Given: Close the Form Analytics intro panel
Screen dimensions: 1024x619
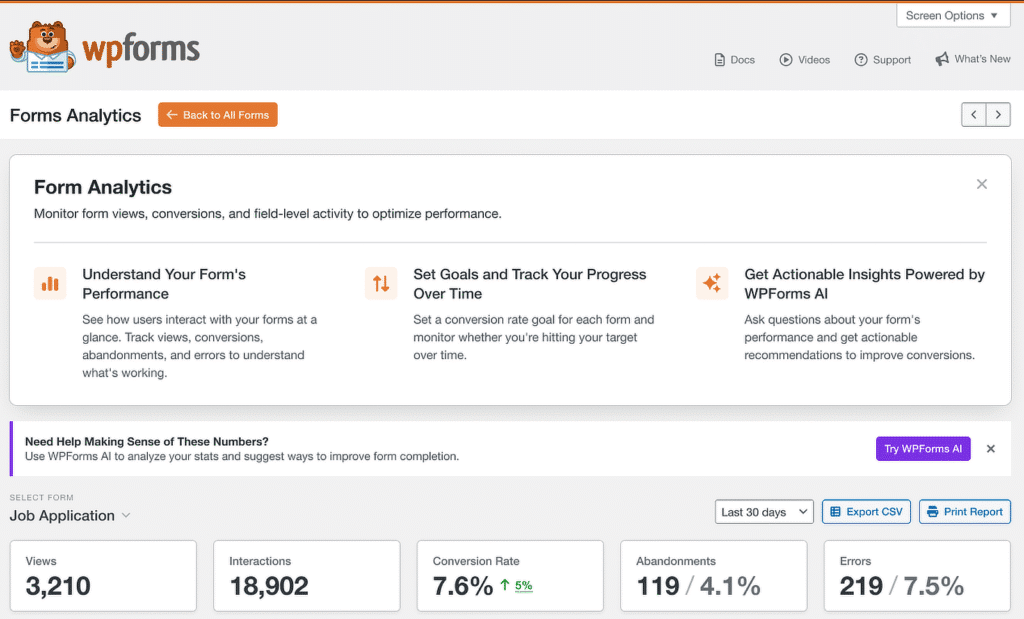Looking at the screenshot, I should coord(982,184).
